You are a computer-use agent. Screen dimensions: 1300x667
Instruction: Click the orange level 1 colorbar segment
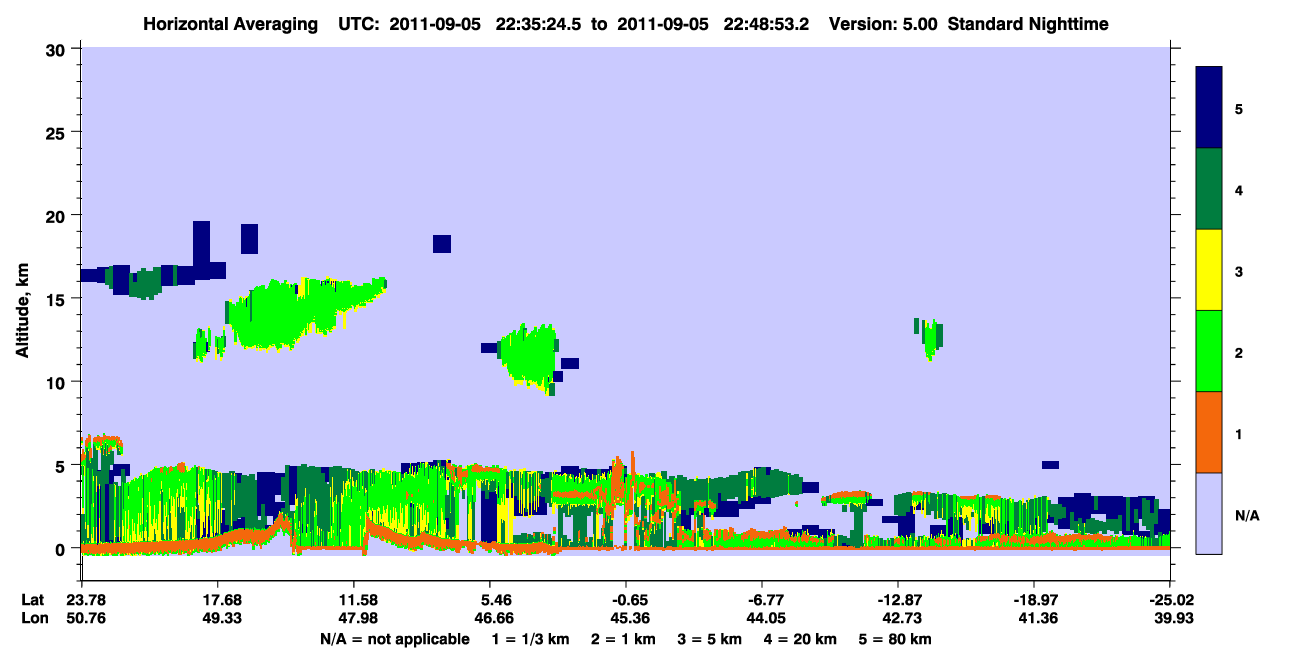pos(1209,432)
